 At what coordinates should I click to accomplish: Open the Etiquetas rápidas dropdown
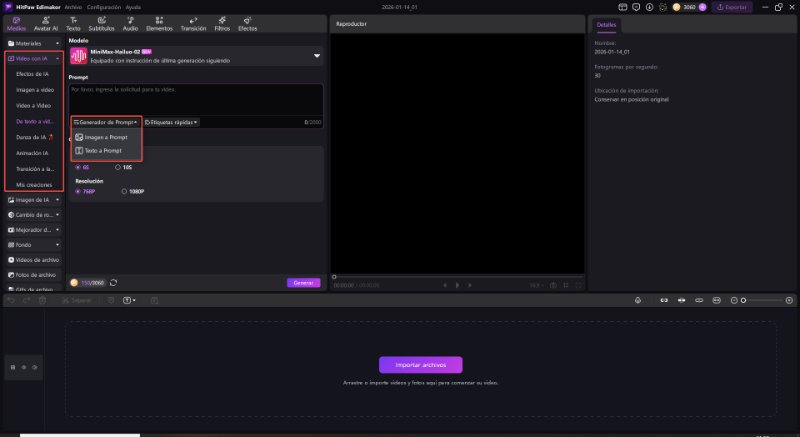point(171,122)
